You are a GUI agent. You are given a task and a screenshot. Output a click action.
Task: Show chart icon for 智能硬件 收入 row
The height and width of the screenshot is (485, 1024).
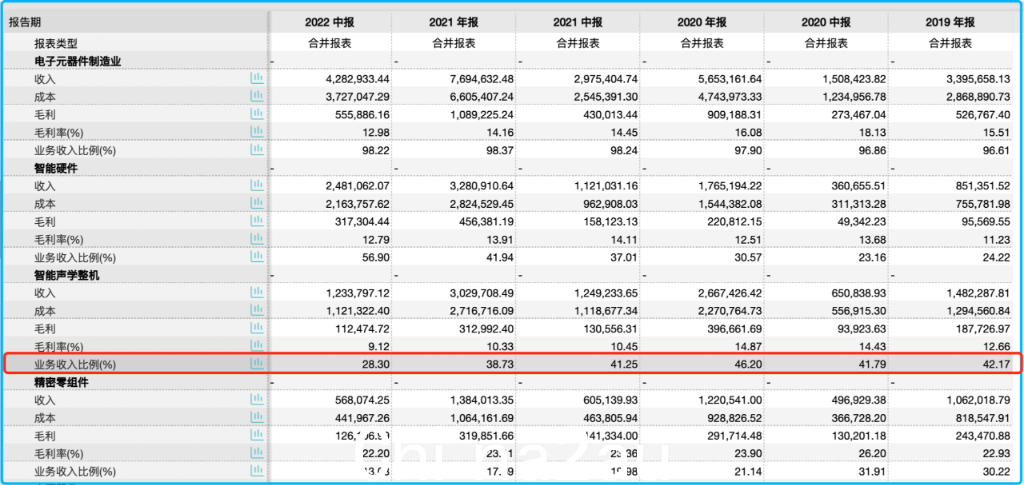pos(257,185)
